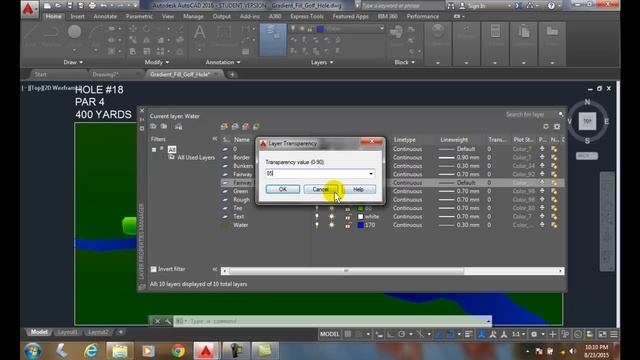Toggle the On/Off bulb for Text layer
Image resolution: width=640 pixels, height=360 pixels.
pos(317,216)
